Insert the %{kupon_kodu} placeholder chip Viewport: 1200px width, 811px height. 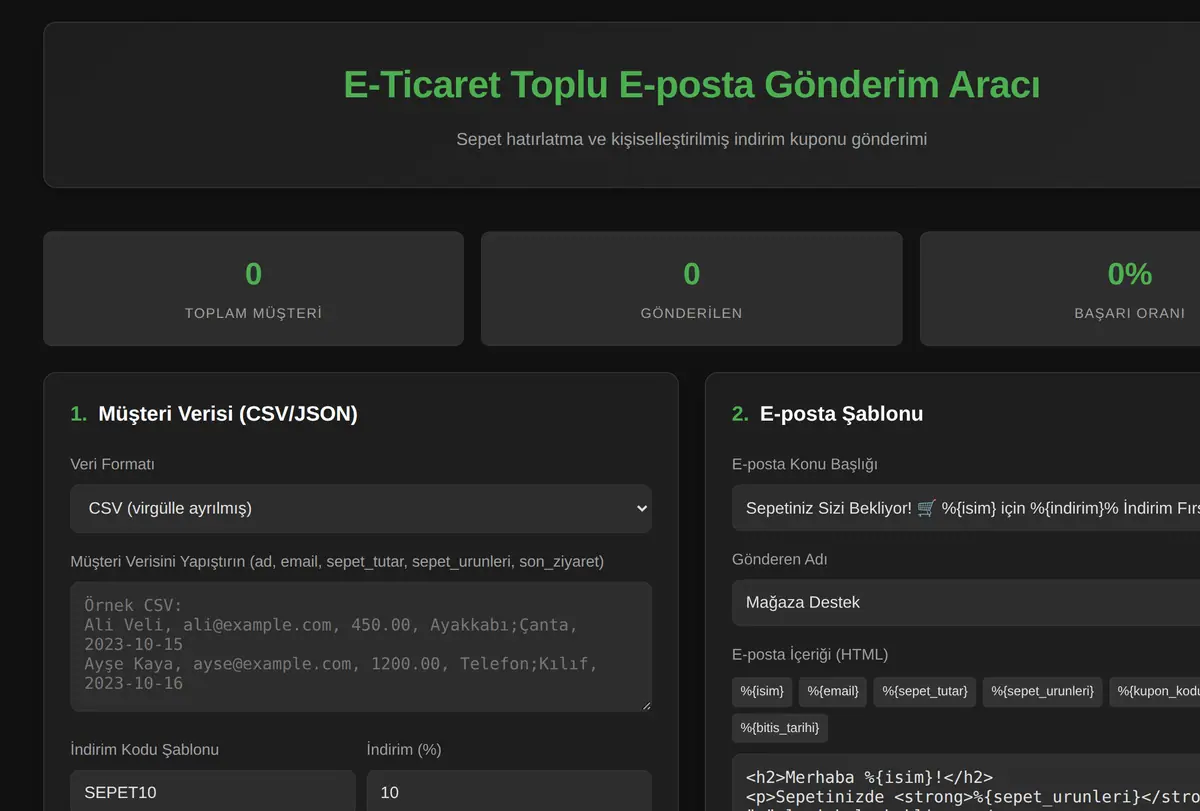tap(1155, 691)
